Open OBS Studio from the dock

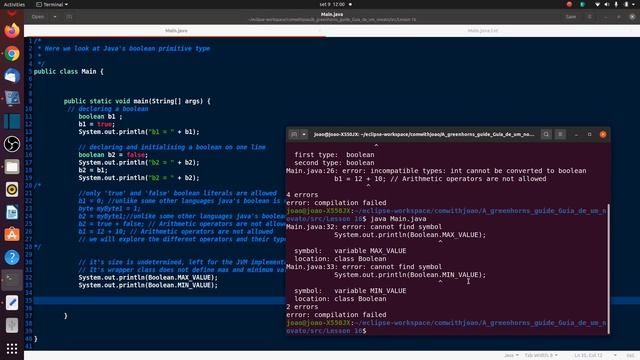[12, 144]
